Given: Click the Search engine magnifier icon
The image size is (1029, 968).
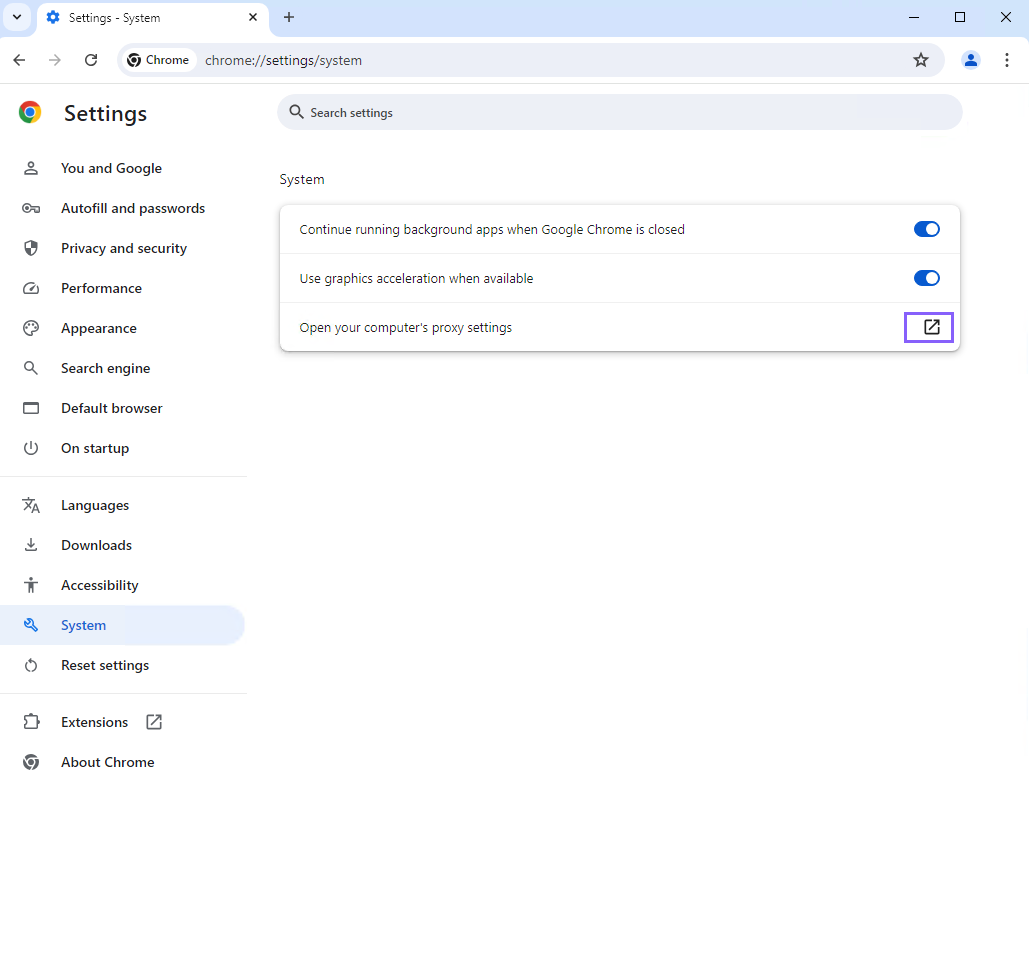Looking at the screenshot, I should [x=31, y=368].
